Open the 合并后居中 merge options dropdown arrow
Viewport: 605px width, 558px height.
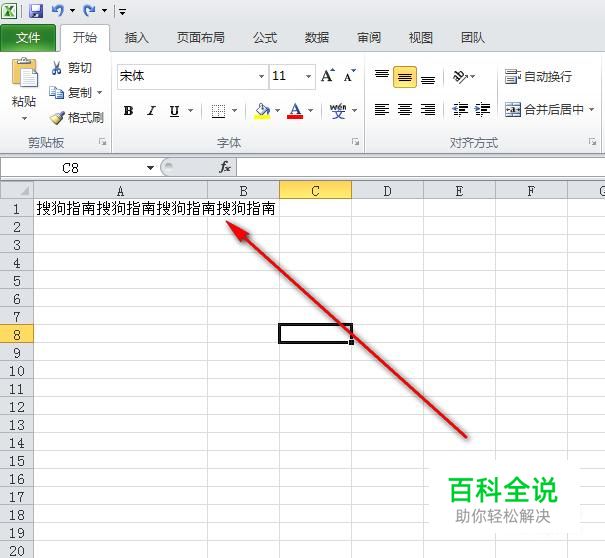click(591, 110)
